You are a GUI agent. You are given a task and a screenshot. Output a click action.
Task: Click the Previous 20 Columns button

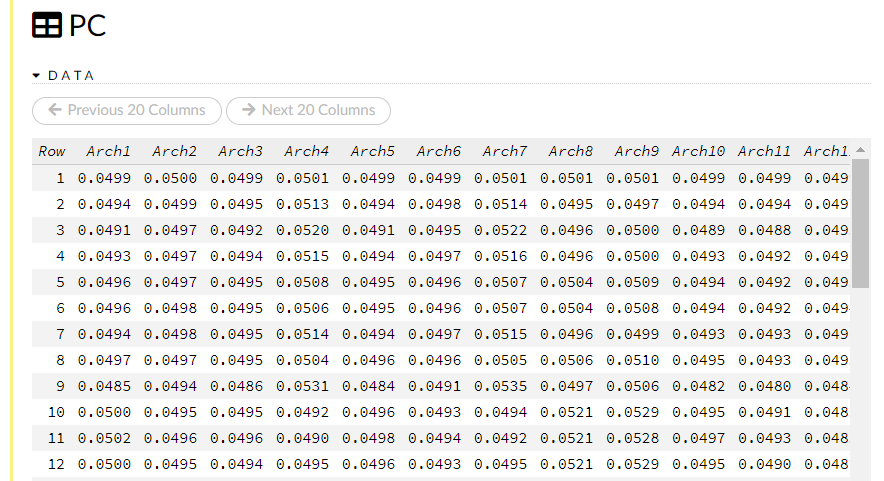click(127, 110)
